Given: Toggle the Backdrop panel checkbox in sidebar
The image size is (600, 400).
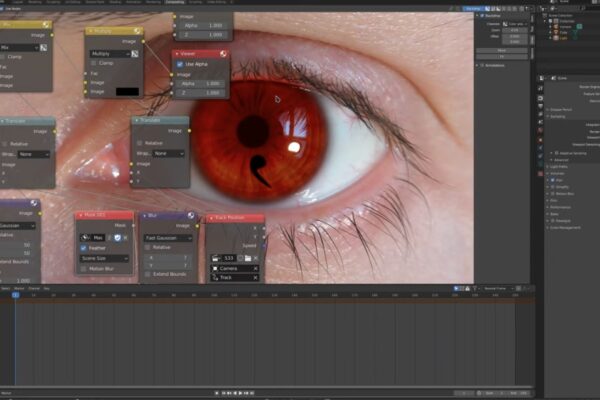Looking at the screenshot, I should click(482, 16).
